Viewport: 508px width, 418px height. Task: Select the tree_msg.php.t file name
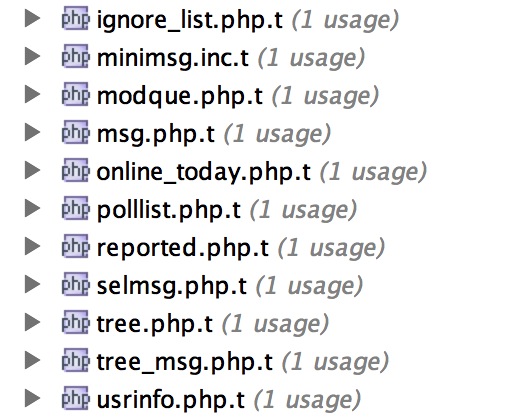(185, 362)
